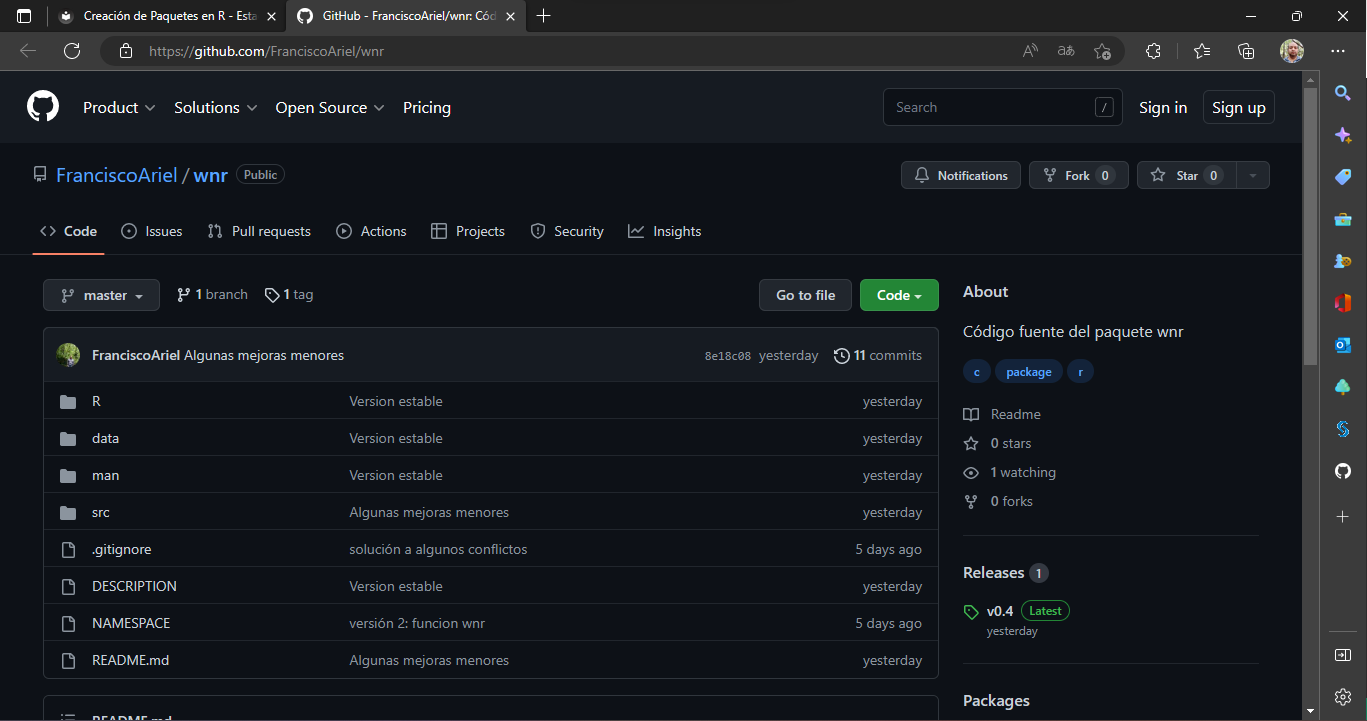Screen dimensions: 1367x721
Task: Open the Tools briefcase sidebar icon
Action: pyautogui.click(x=1343, y=219)
